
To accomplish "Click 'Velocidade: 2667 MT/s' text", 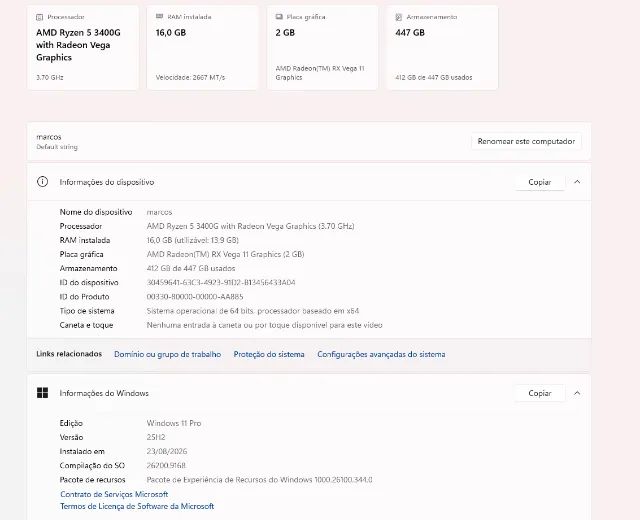I will click(x=190, y=78).
